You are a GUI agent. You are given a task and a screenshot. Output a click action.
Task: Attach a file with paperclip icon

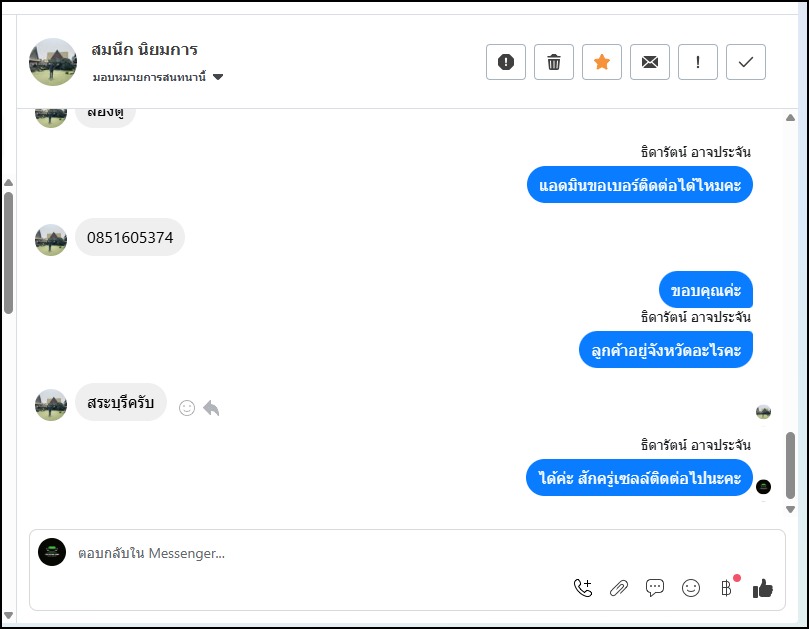[x=619, y=588]
